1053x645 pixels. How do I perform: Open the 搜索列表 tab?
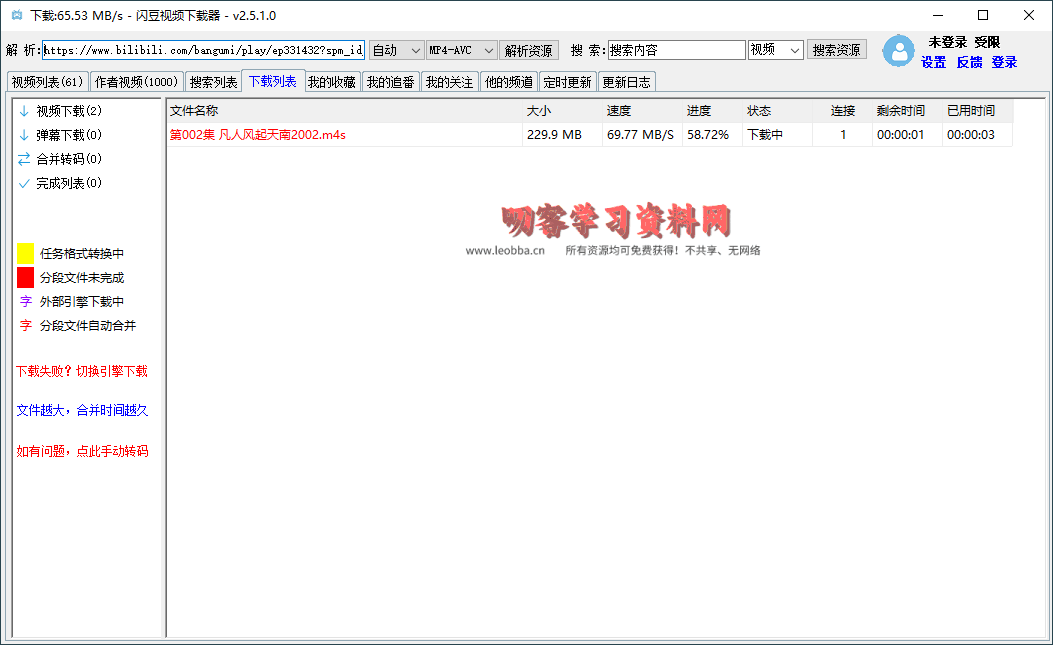pyautogui.click(x=213, y=82)
